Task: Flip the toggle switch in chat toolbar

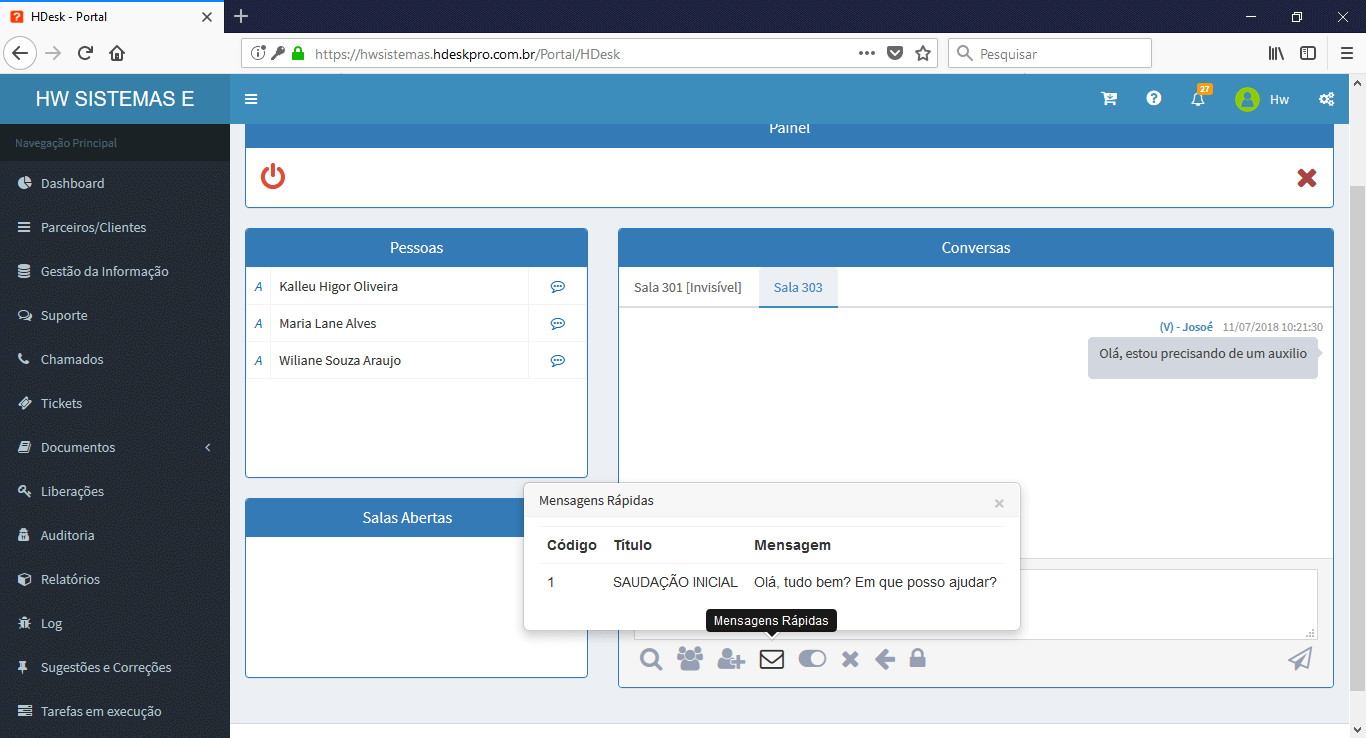Action: click(x=812, y=659)
